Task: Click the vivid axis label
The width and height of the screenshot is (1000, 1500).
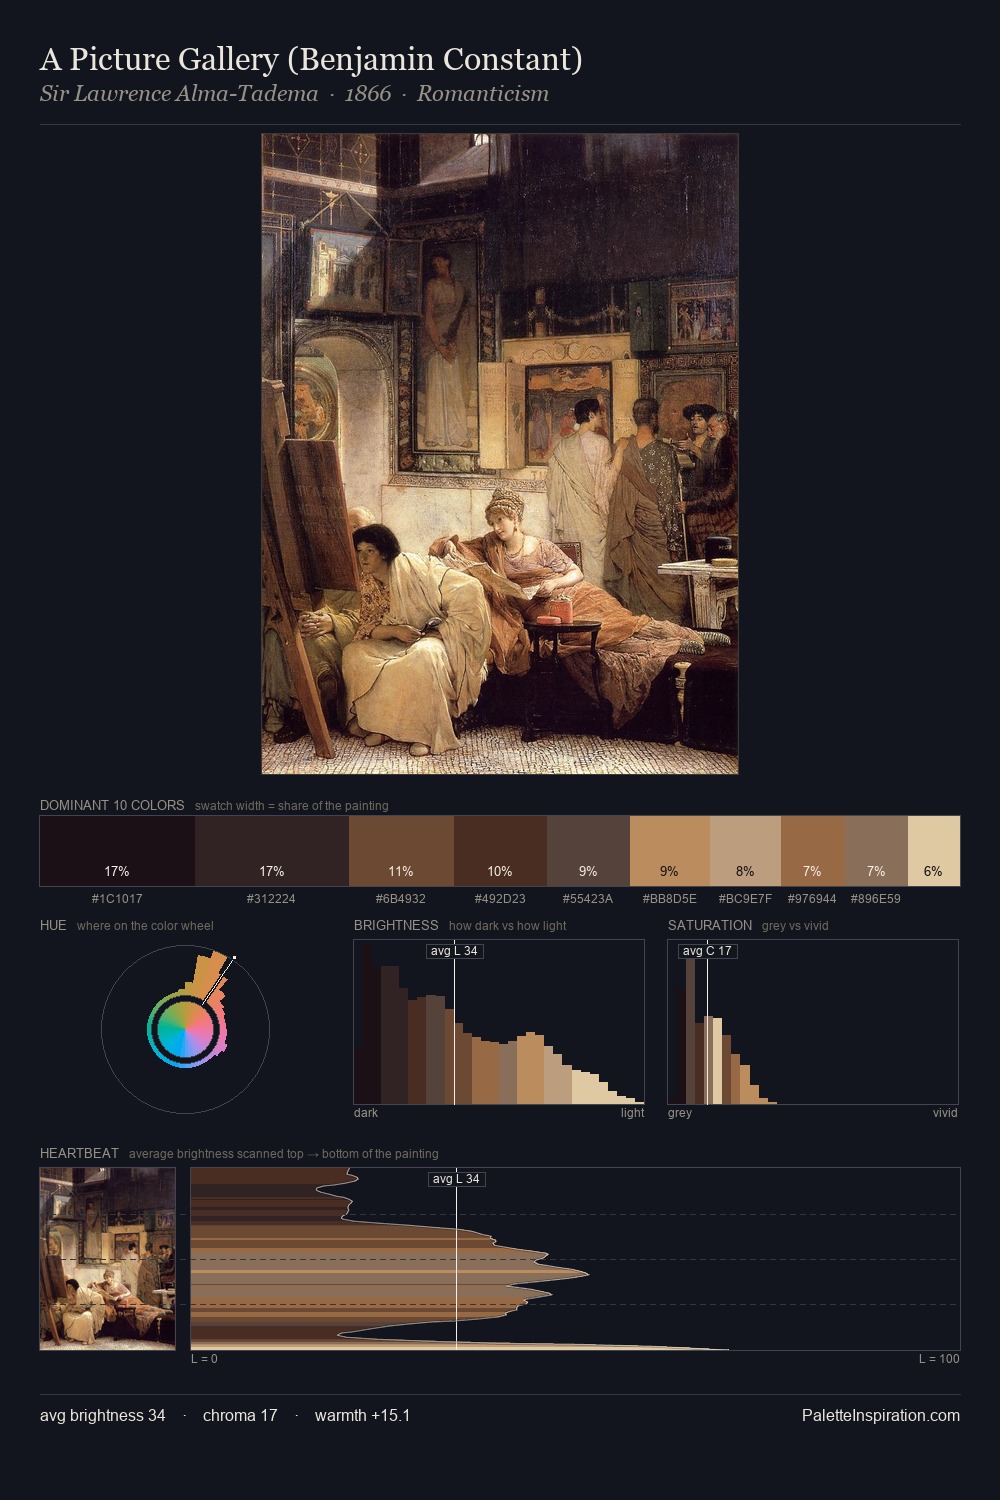Action: 945,1113
